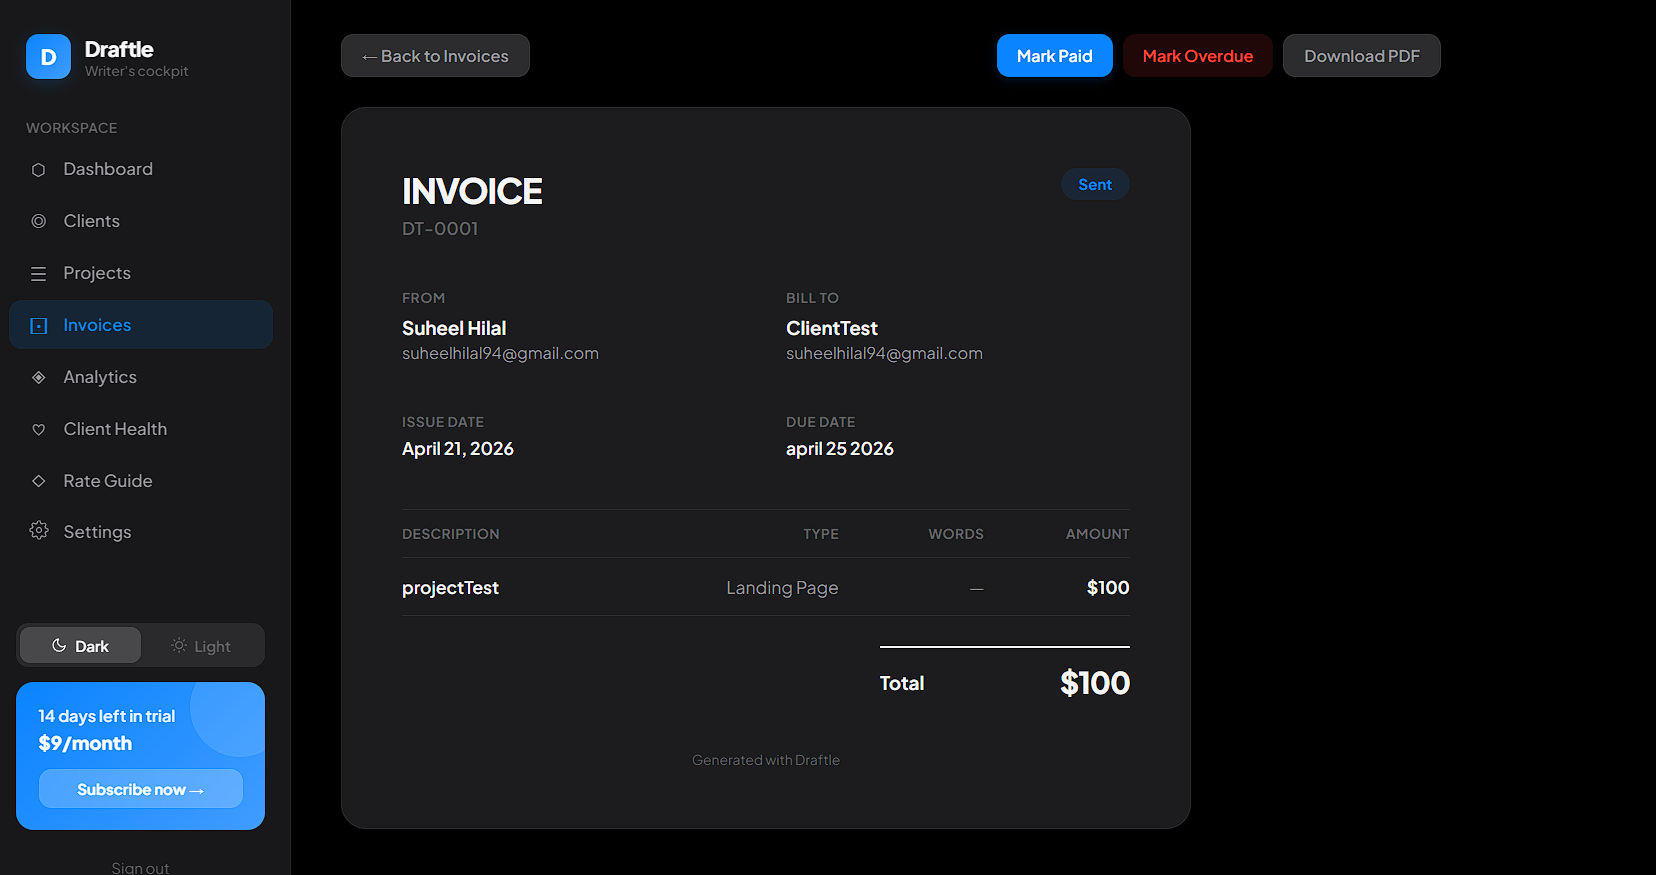Click the Settings gear icon
Image resolution: width=1656 pixels, height=875 pixels.
coord(39,531)
